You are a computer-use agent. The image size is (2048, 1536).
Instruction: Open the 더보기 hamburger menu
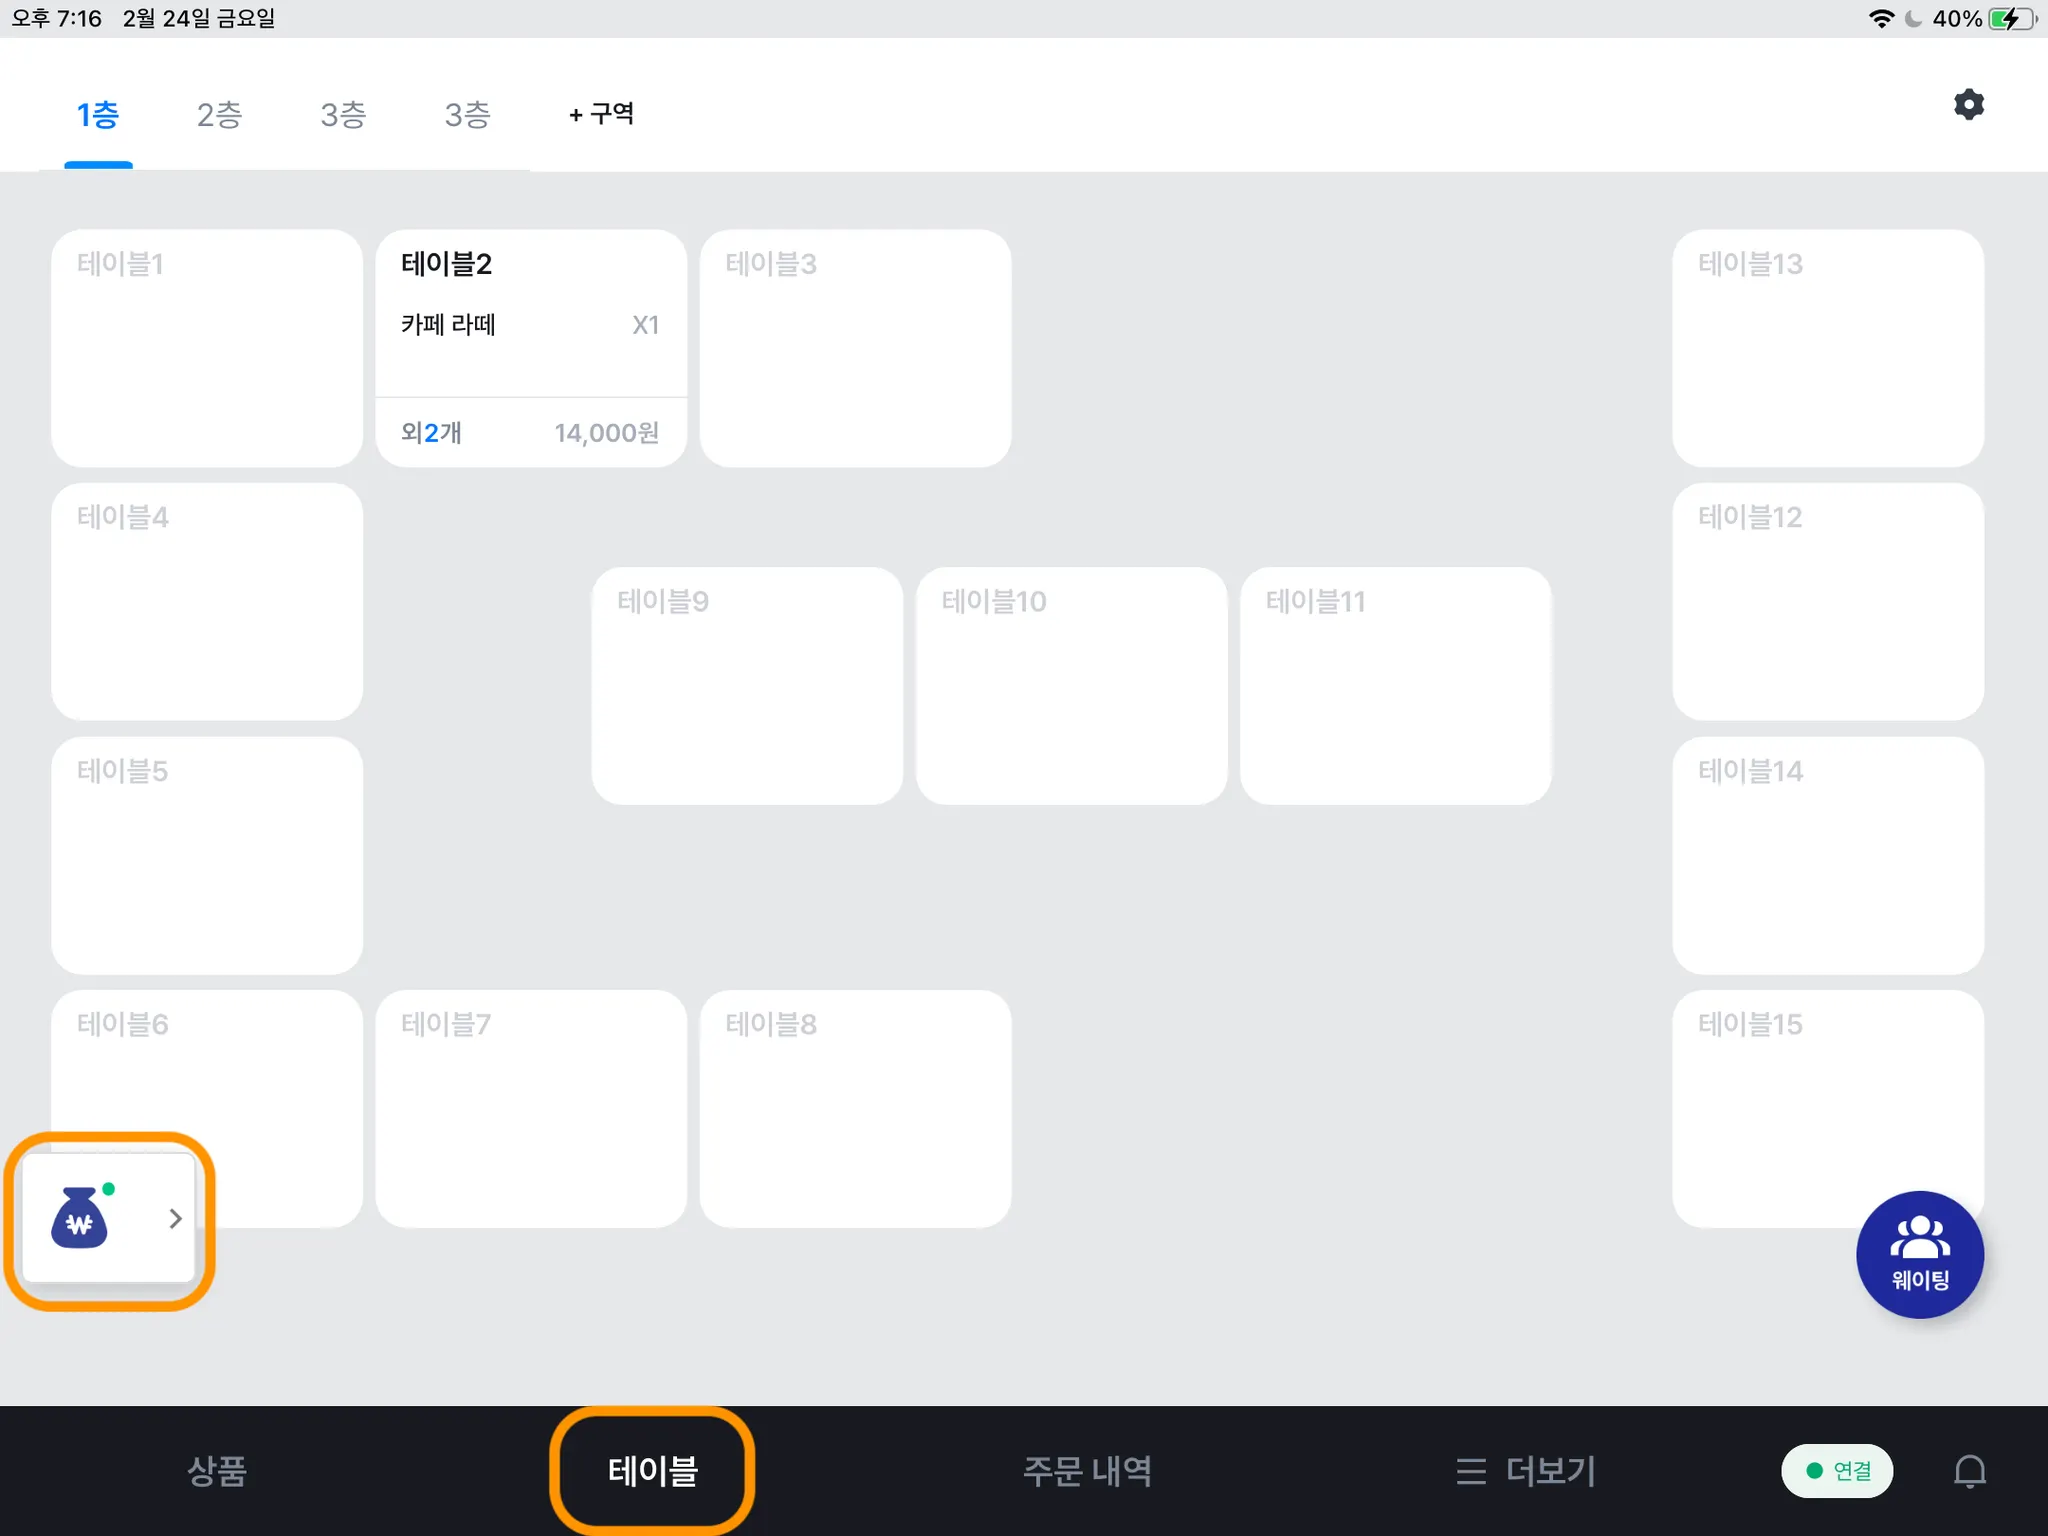tap(1526, 1471)
